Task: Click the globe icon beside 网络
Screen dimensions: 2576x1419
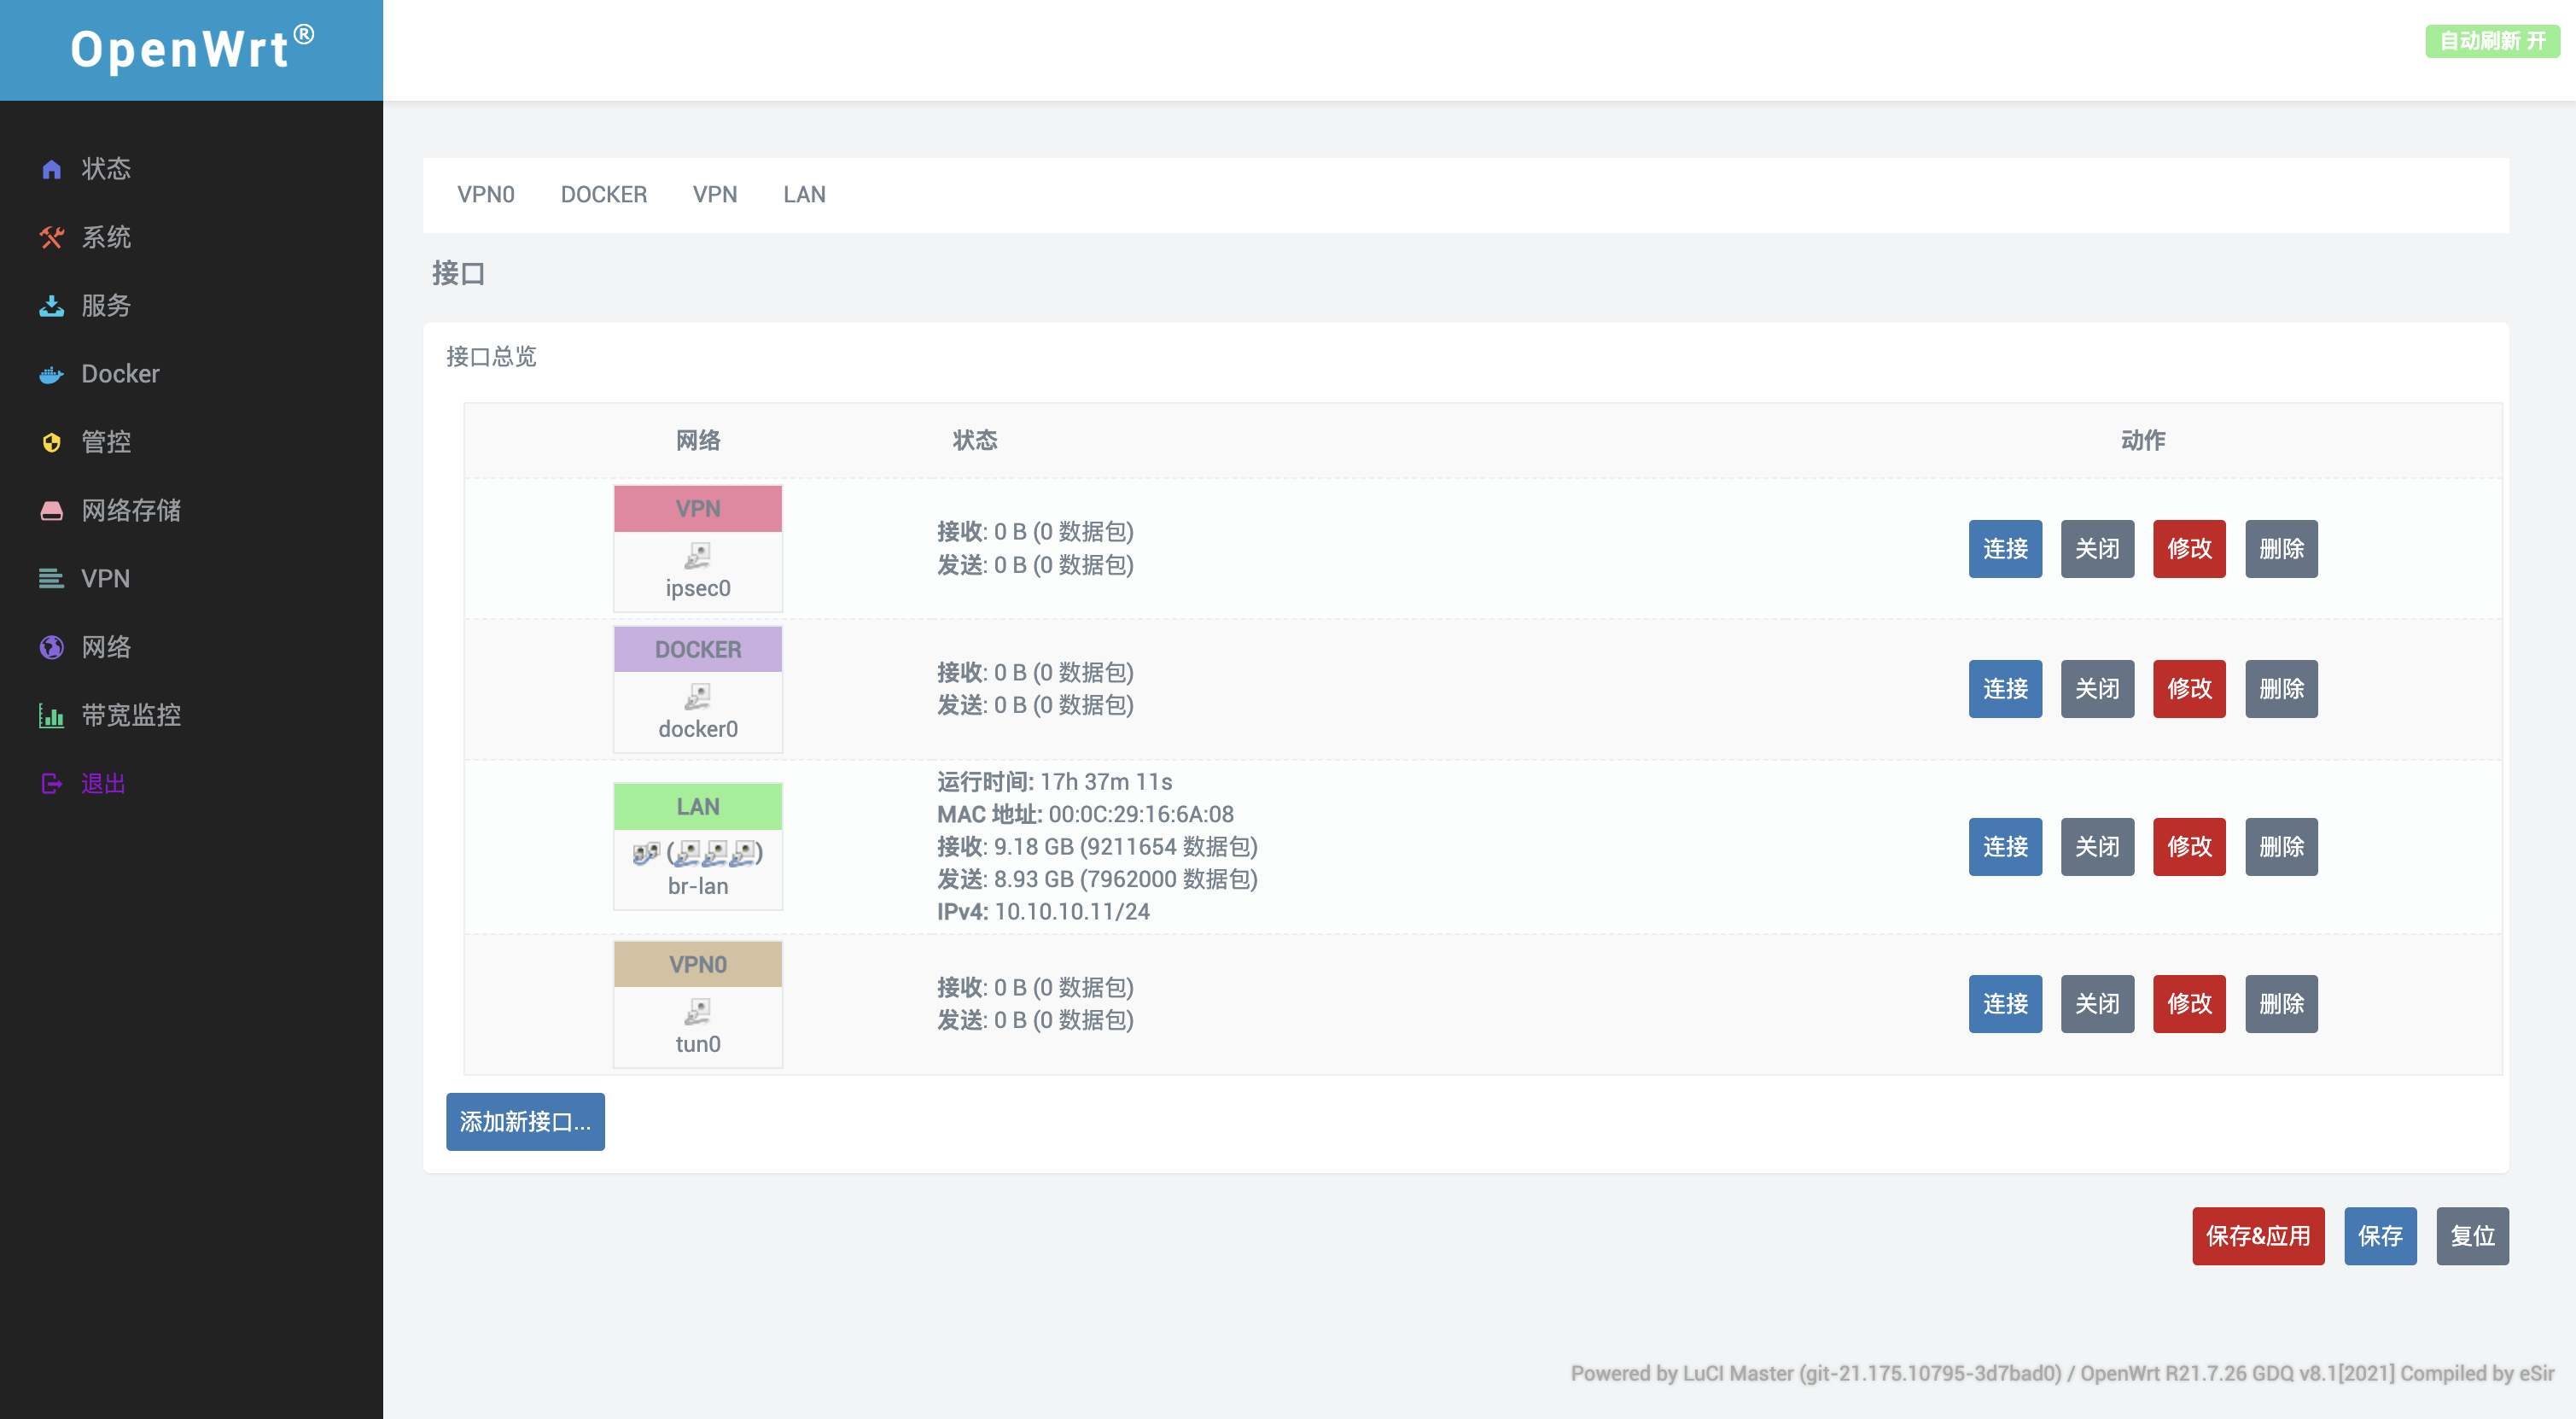Action: [52, 647]
